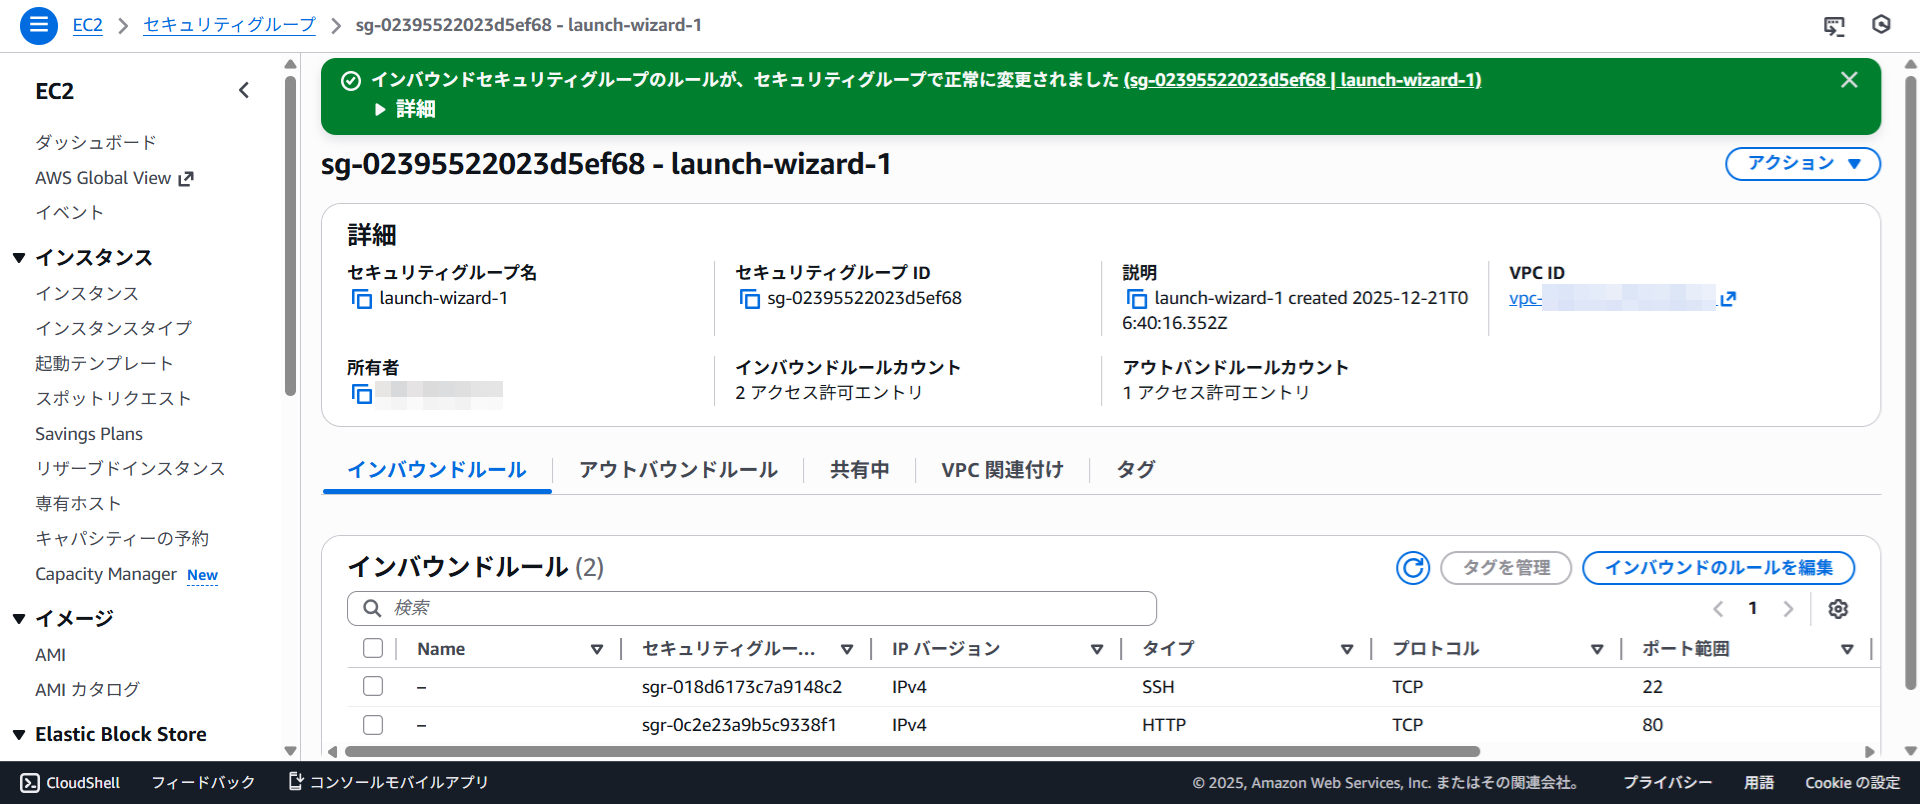1920x804 pixels.
Task: Collapse the EC2 sidebar with the arrow
Action: (x=244, y=91)
